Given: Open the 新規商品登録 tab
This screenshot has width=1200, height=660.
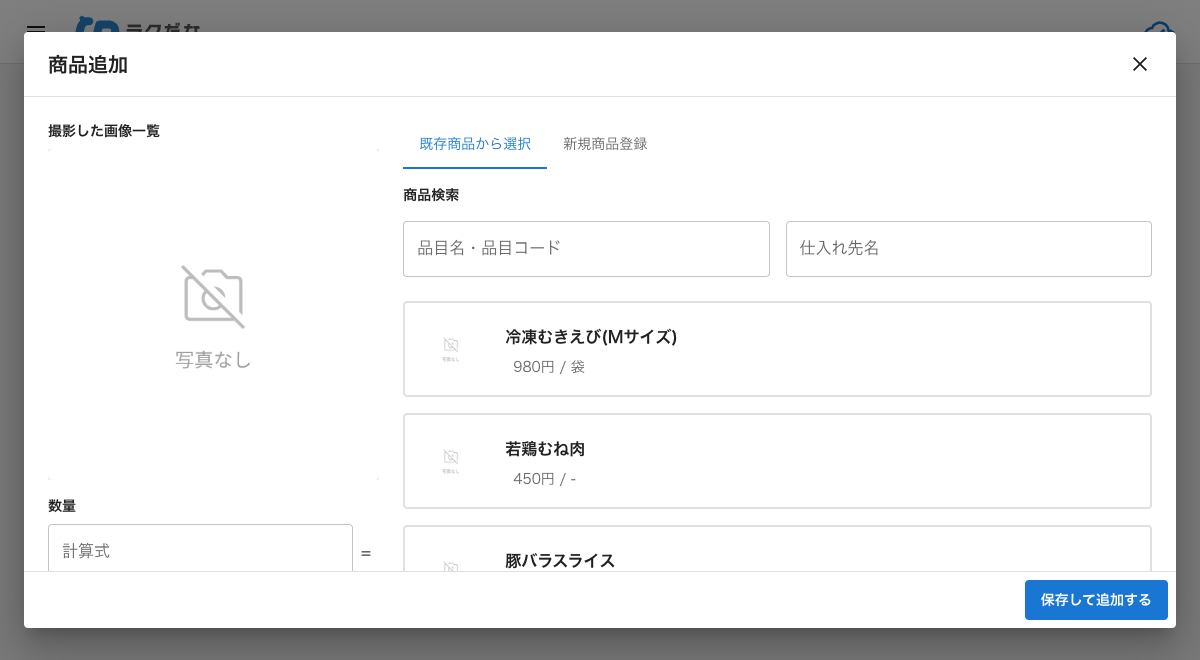Looking at the screenshot, I should pos(605,144).
